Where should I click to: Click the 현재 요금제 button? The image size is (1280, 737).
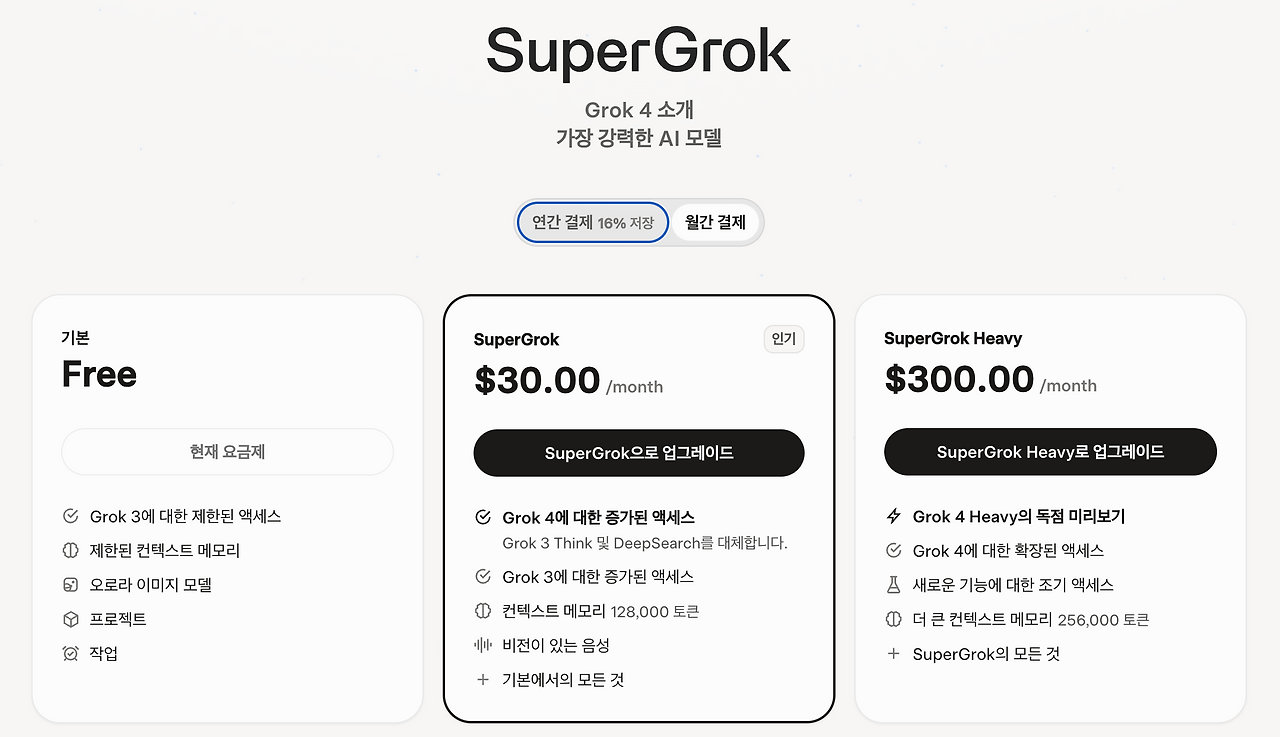pyautogui.click(x=227, y=452)
